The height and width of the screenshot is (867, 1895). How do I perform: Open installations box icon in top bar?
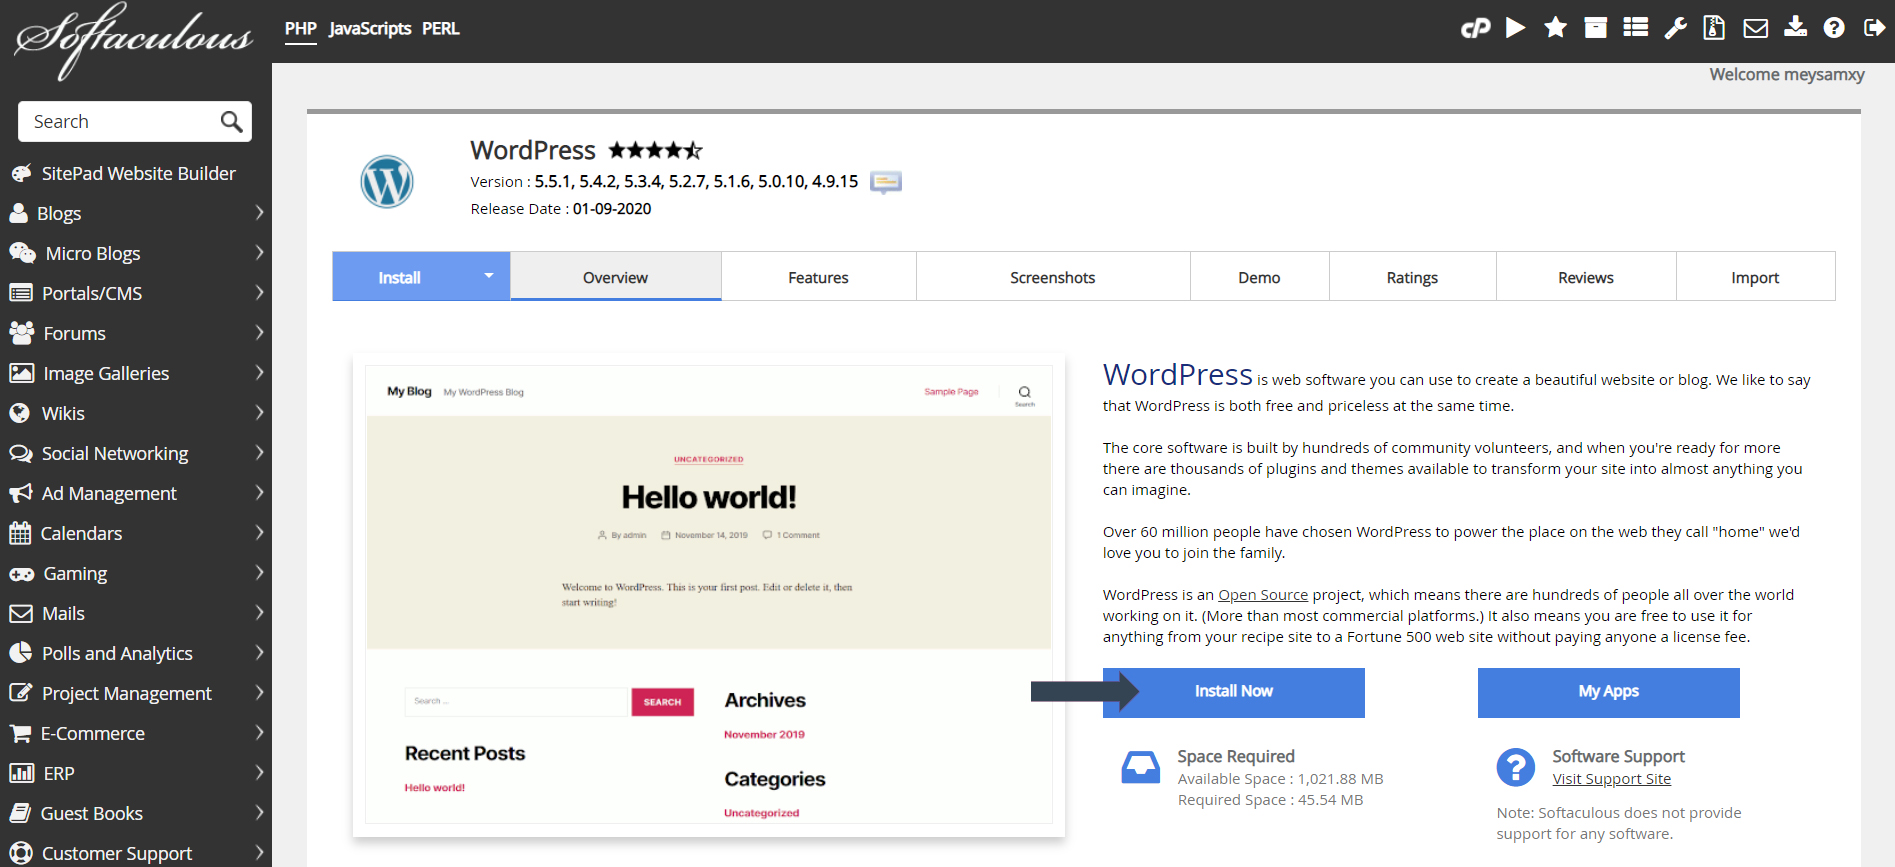pyautogui.click(x=1596, y=28)
